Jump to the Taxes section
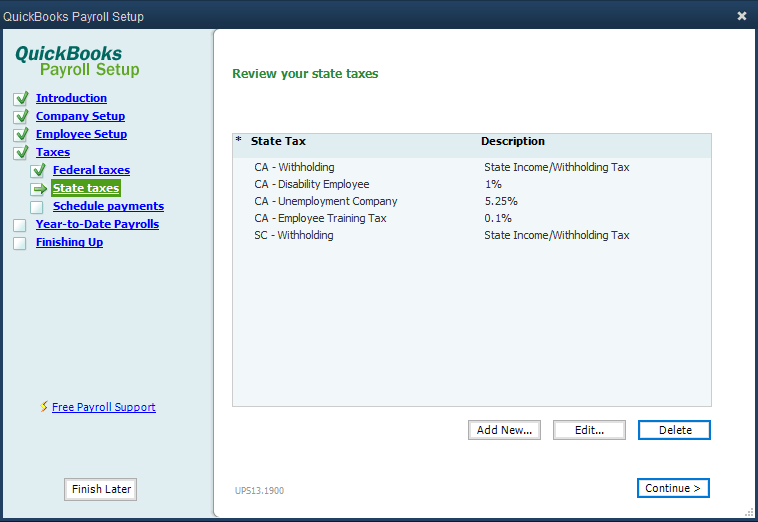The height and width of the screenshot is (522, 758). point(53,152)
